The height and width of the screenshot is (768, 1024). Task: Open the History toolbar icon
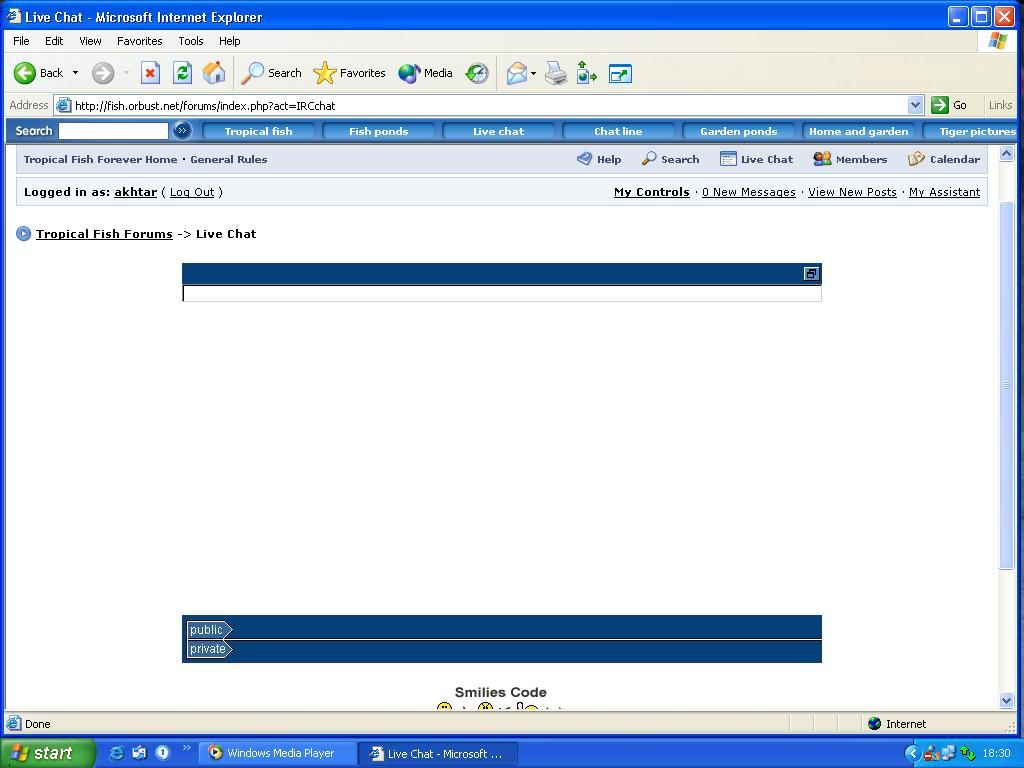[477, 73]
